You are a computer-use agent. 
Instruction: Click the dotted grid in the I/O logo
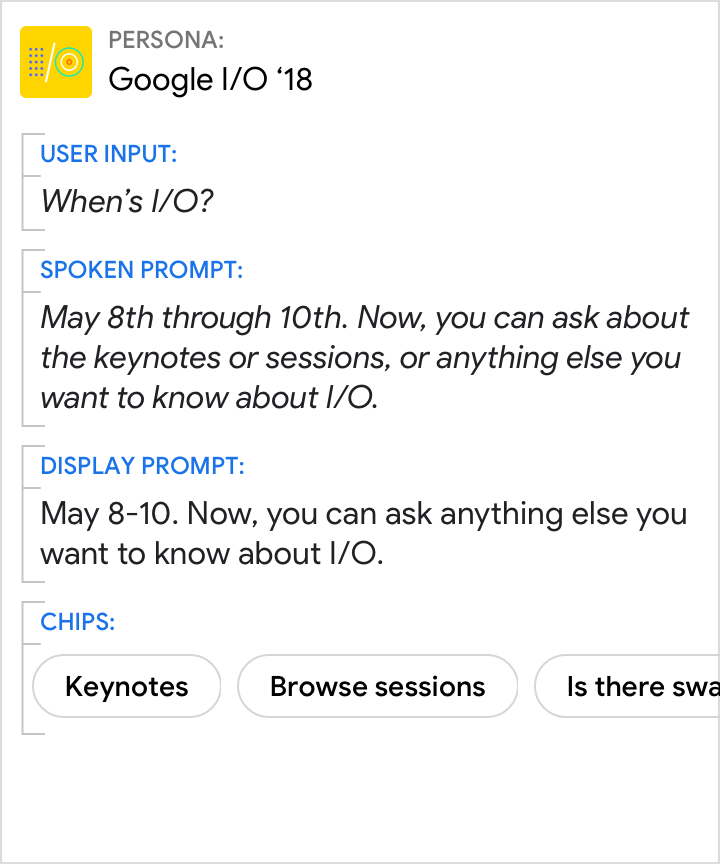tap(37, 62)
